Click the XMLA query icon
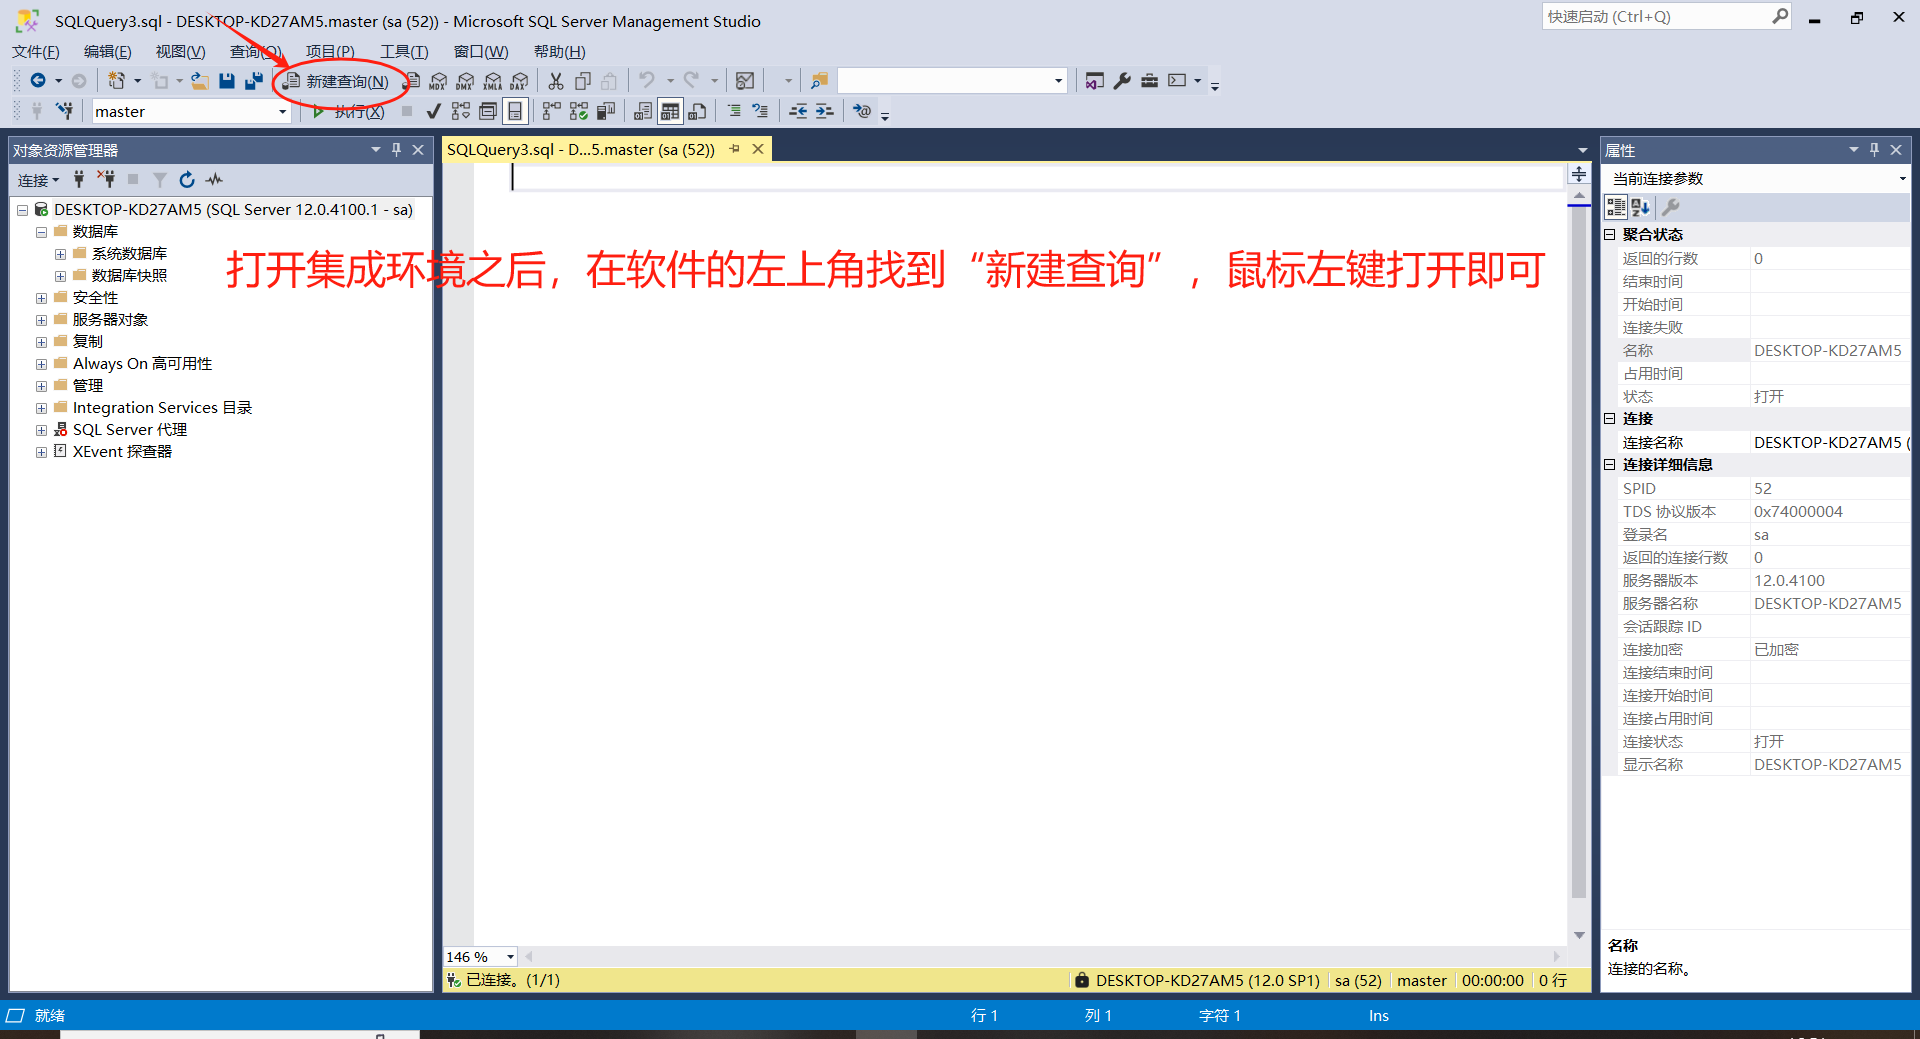 click(493, 81)
